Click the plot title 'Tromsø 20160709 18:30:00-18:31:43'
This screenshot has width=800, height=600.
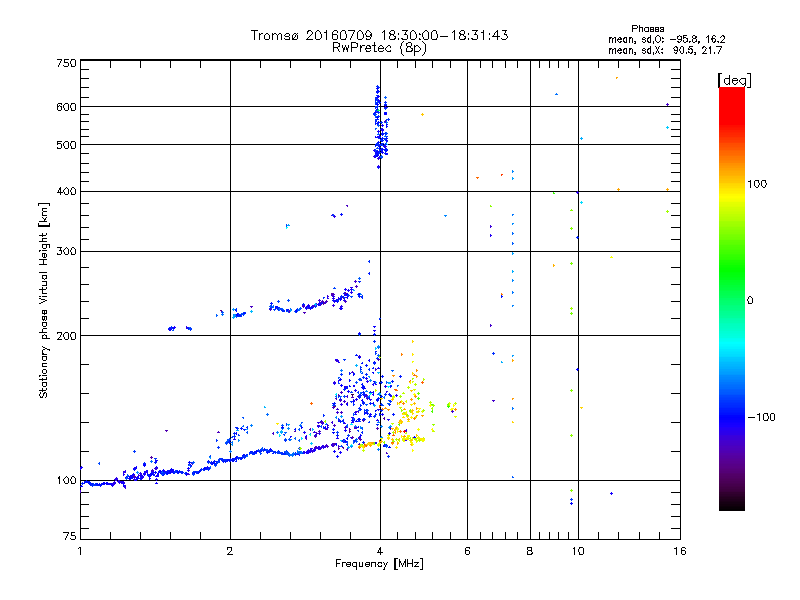[x=379, y=35]
